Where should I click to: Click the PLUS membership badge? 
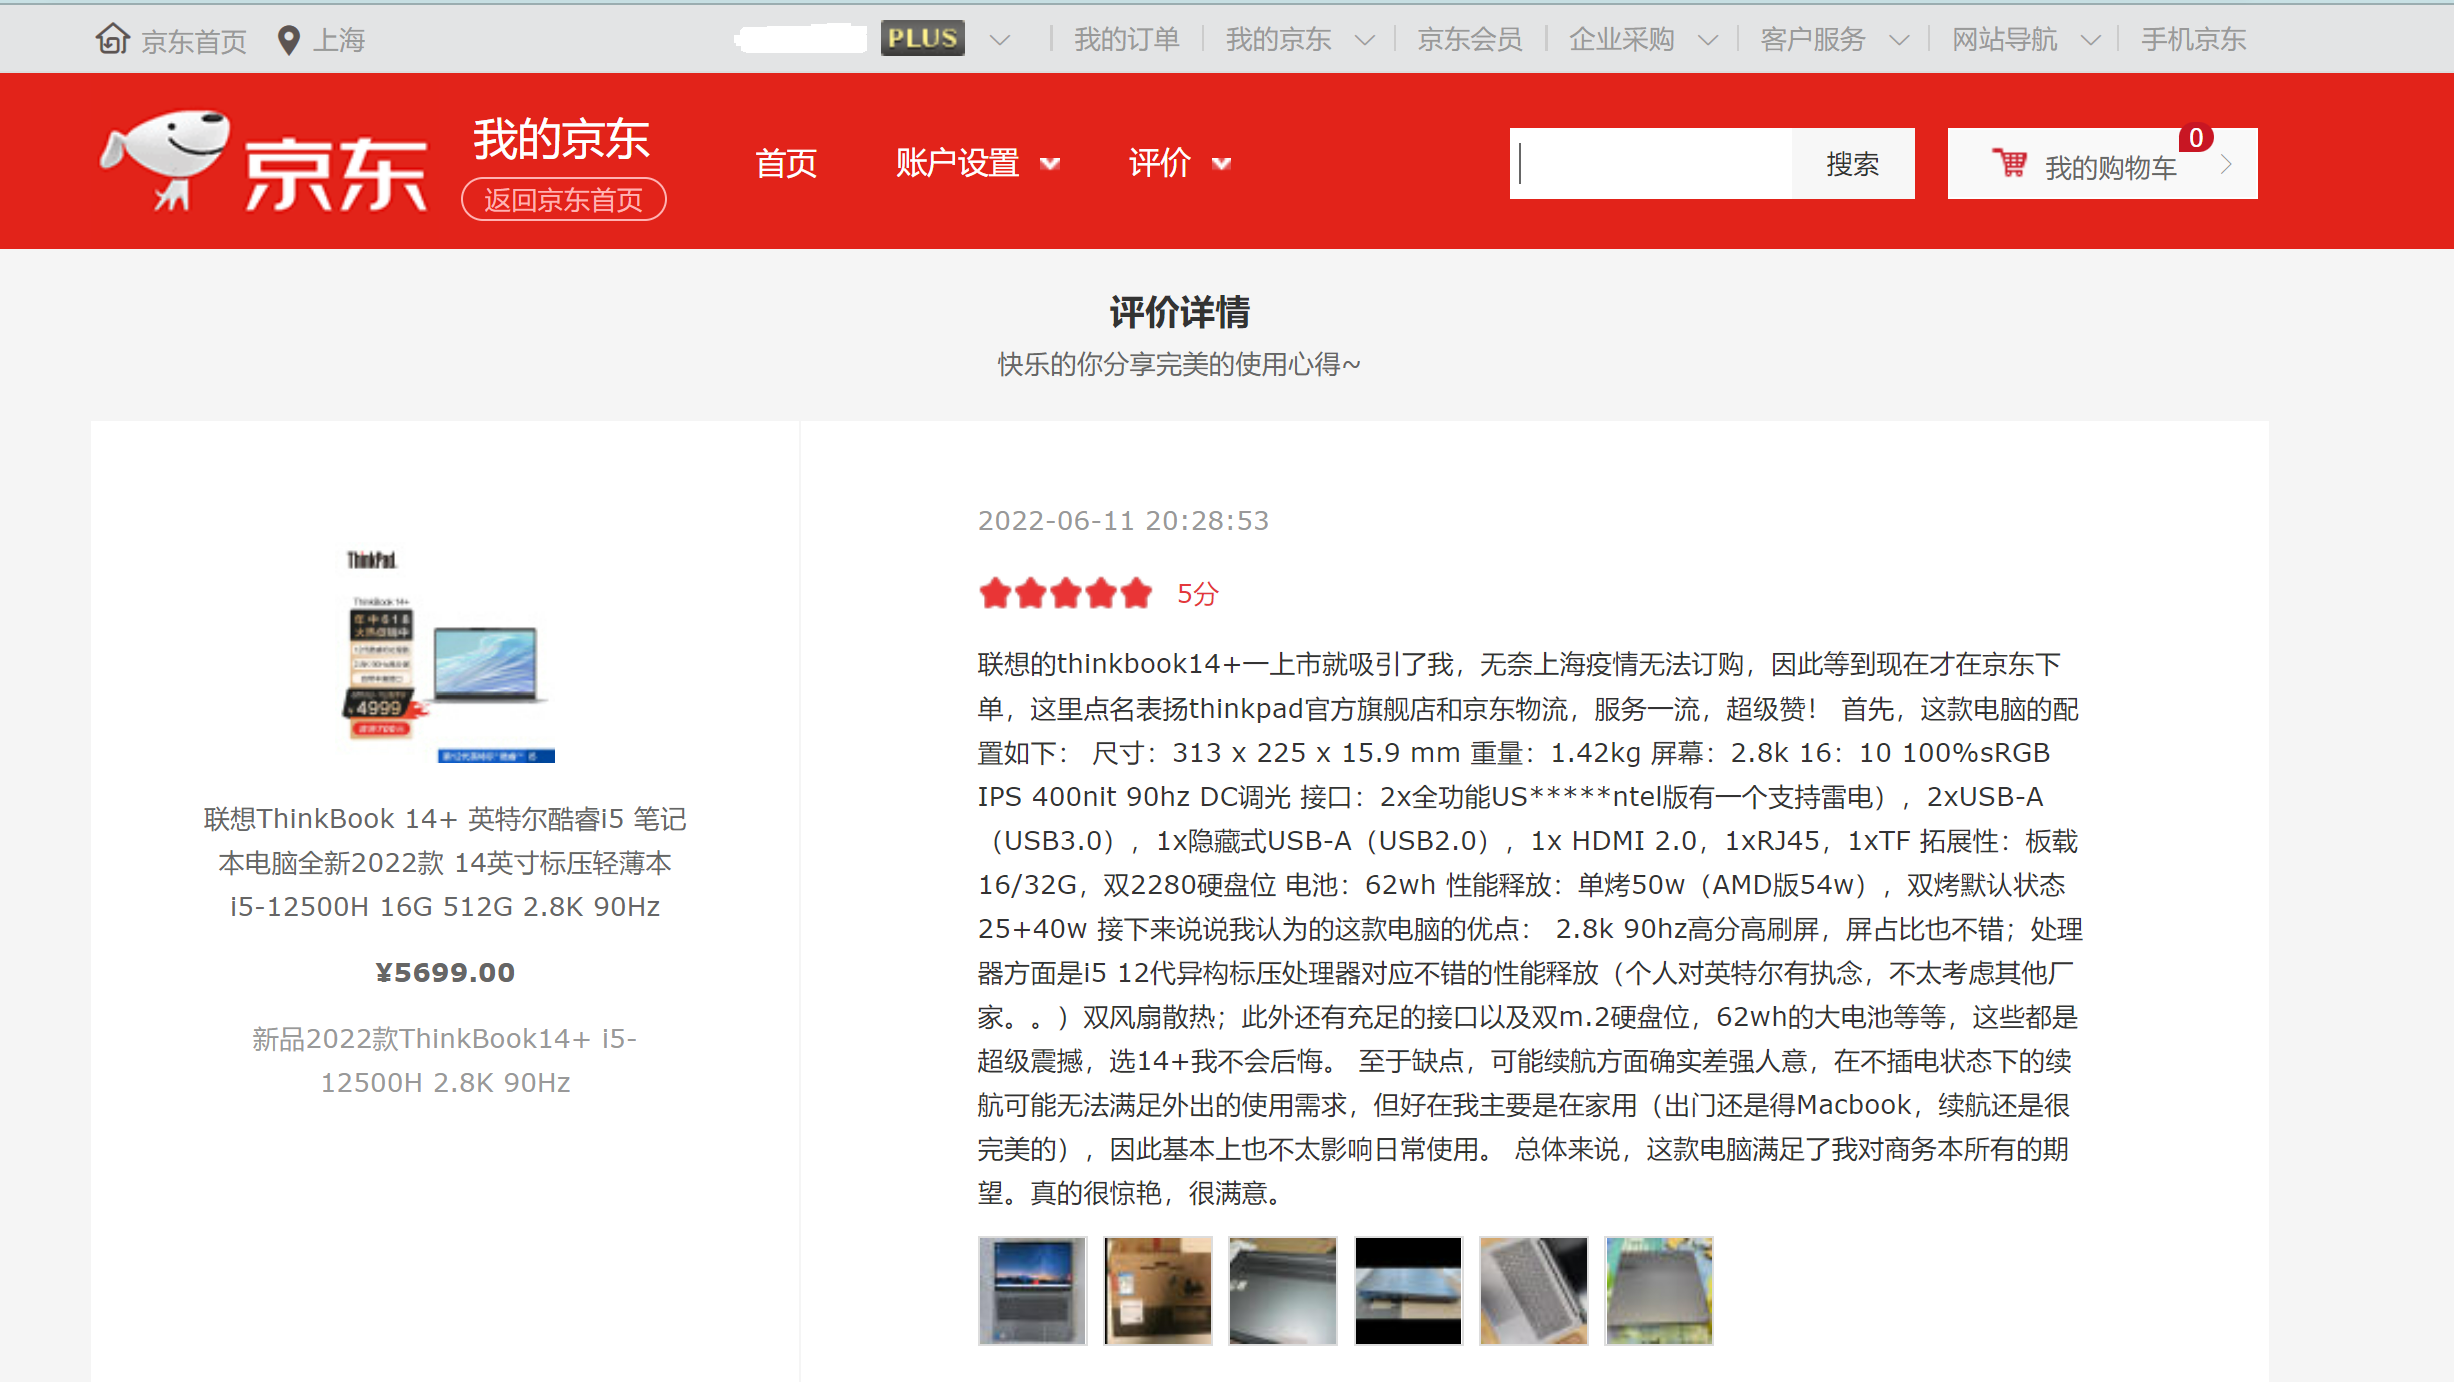[x=922, y=38]
